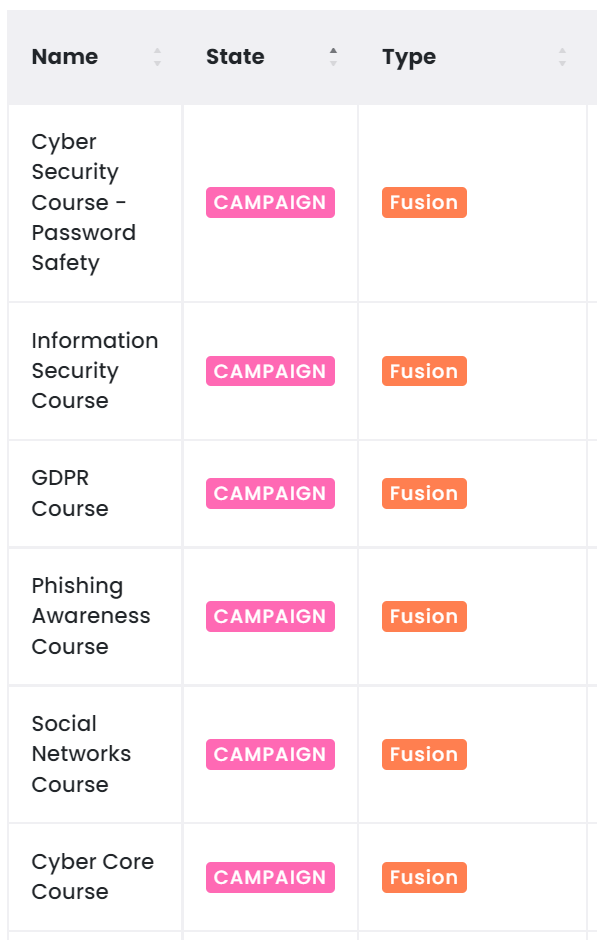This screenshot has height=940, width=597.
Task: Click CAMPAIGN badge for Phishing Awareness Course
Action: point(270,616)
